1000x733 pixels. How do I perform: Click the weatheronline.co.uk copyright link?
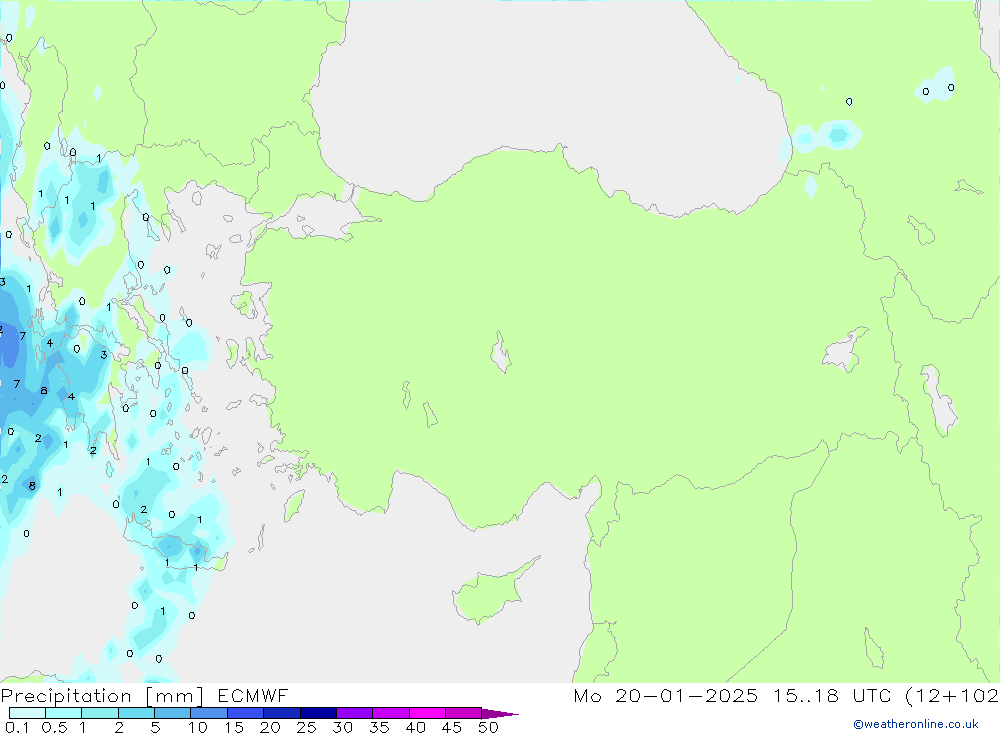(915, 724)
